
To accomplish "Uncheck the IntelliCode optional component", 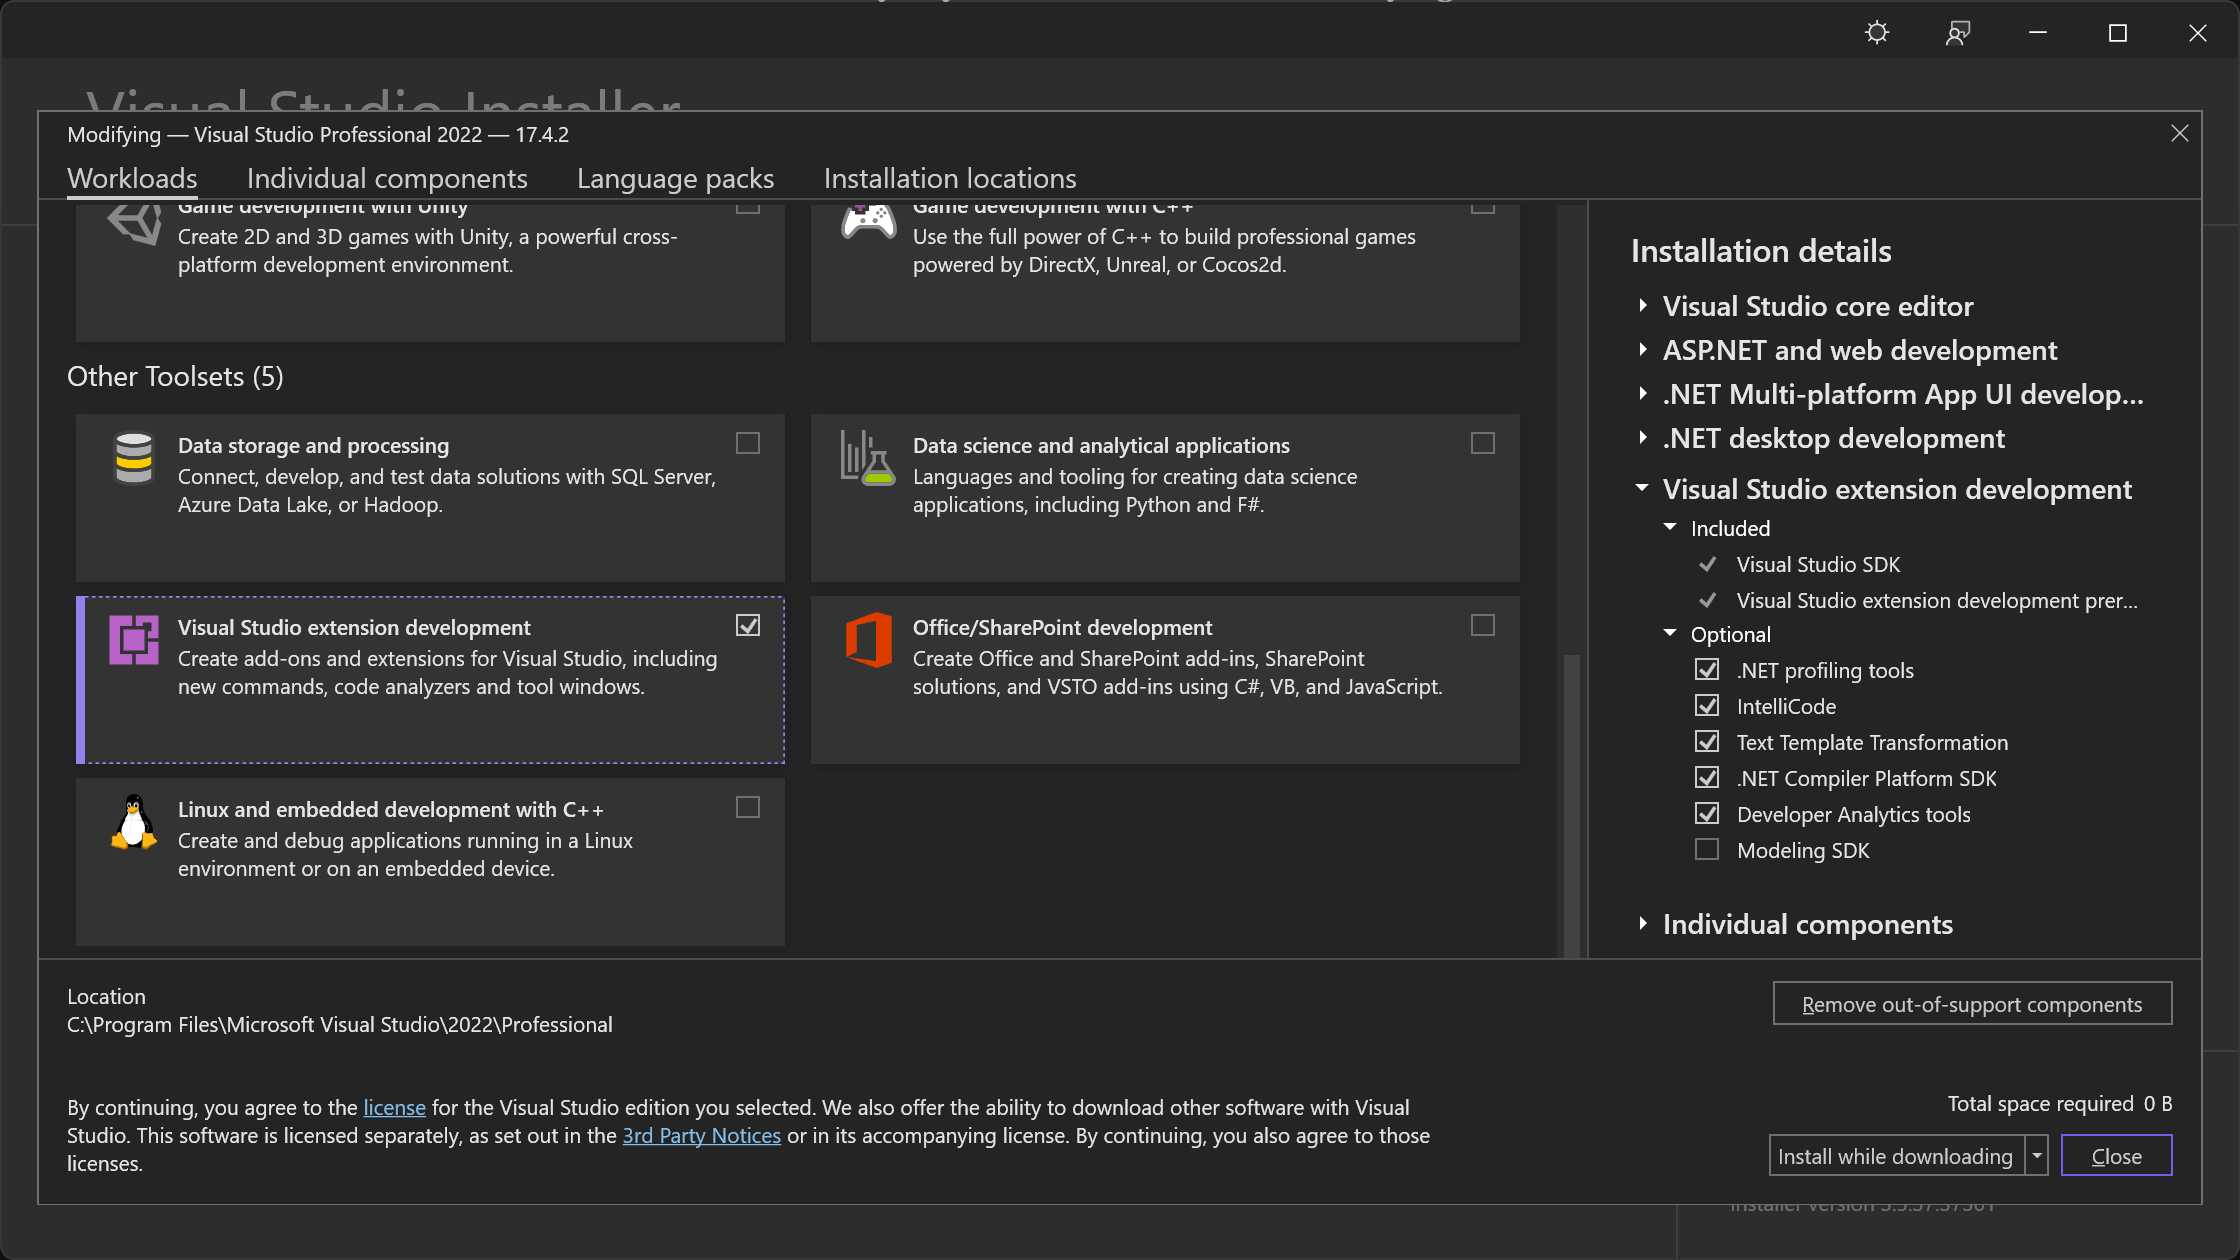I will (x=1705, y=705).
